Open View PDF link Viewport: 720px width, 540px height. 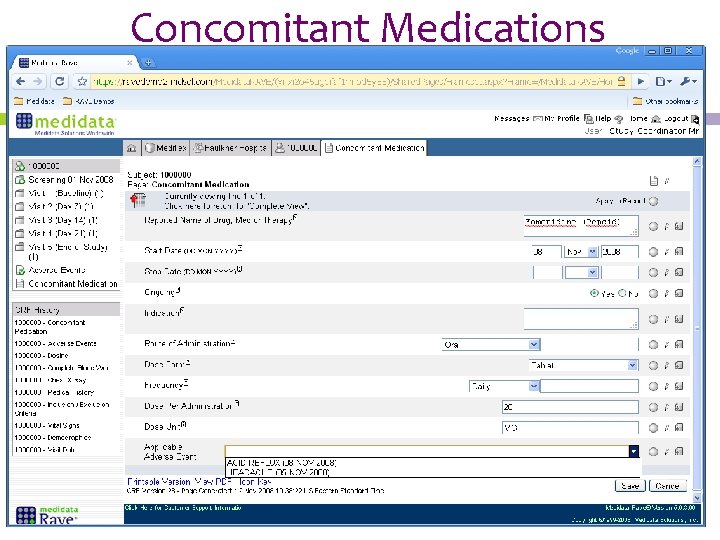(213, 482)
